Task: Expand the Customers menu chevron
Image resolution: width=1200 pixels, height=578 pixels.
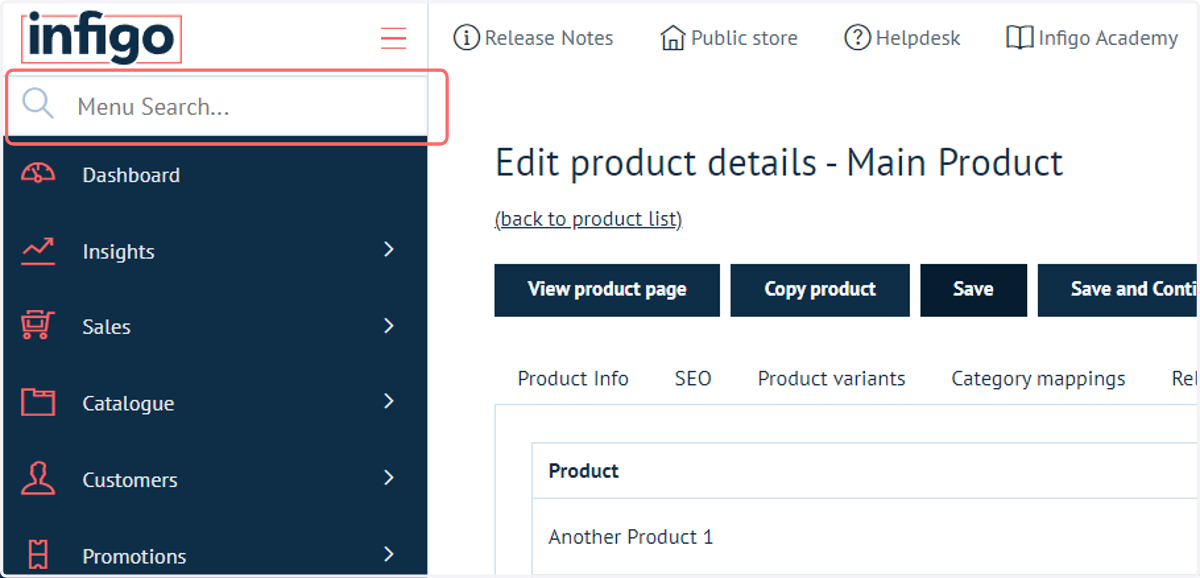Action: pos(389,478)
